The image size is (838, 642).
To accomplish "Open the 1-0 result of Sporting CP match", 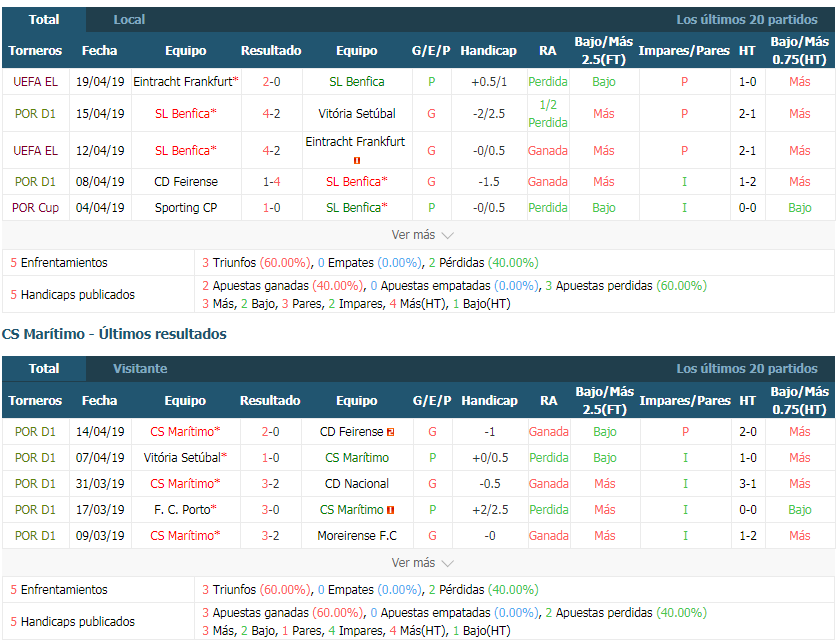I will point(271,208).
